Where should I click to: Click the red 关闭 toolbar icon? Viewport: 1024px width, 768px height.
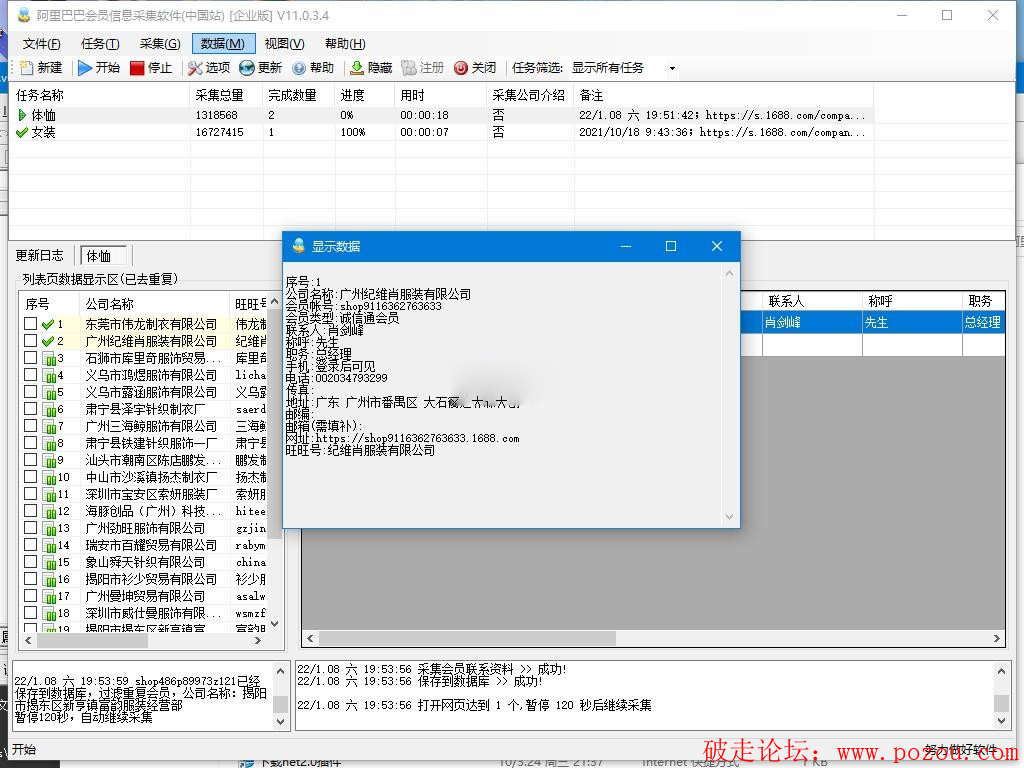[x=461, y=68]
